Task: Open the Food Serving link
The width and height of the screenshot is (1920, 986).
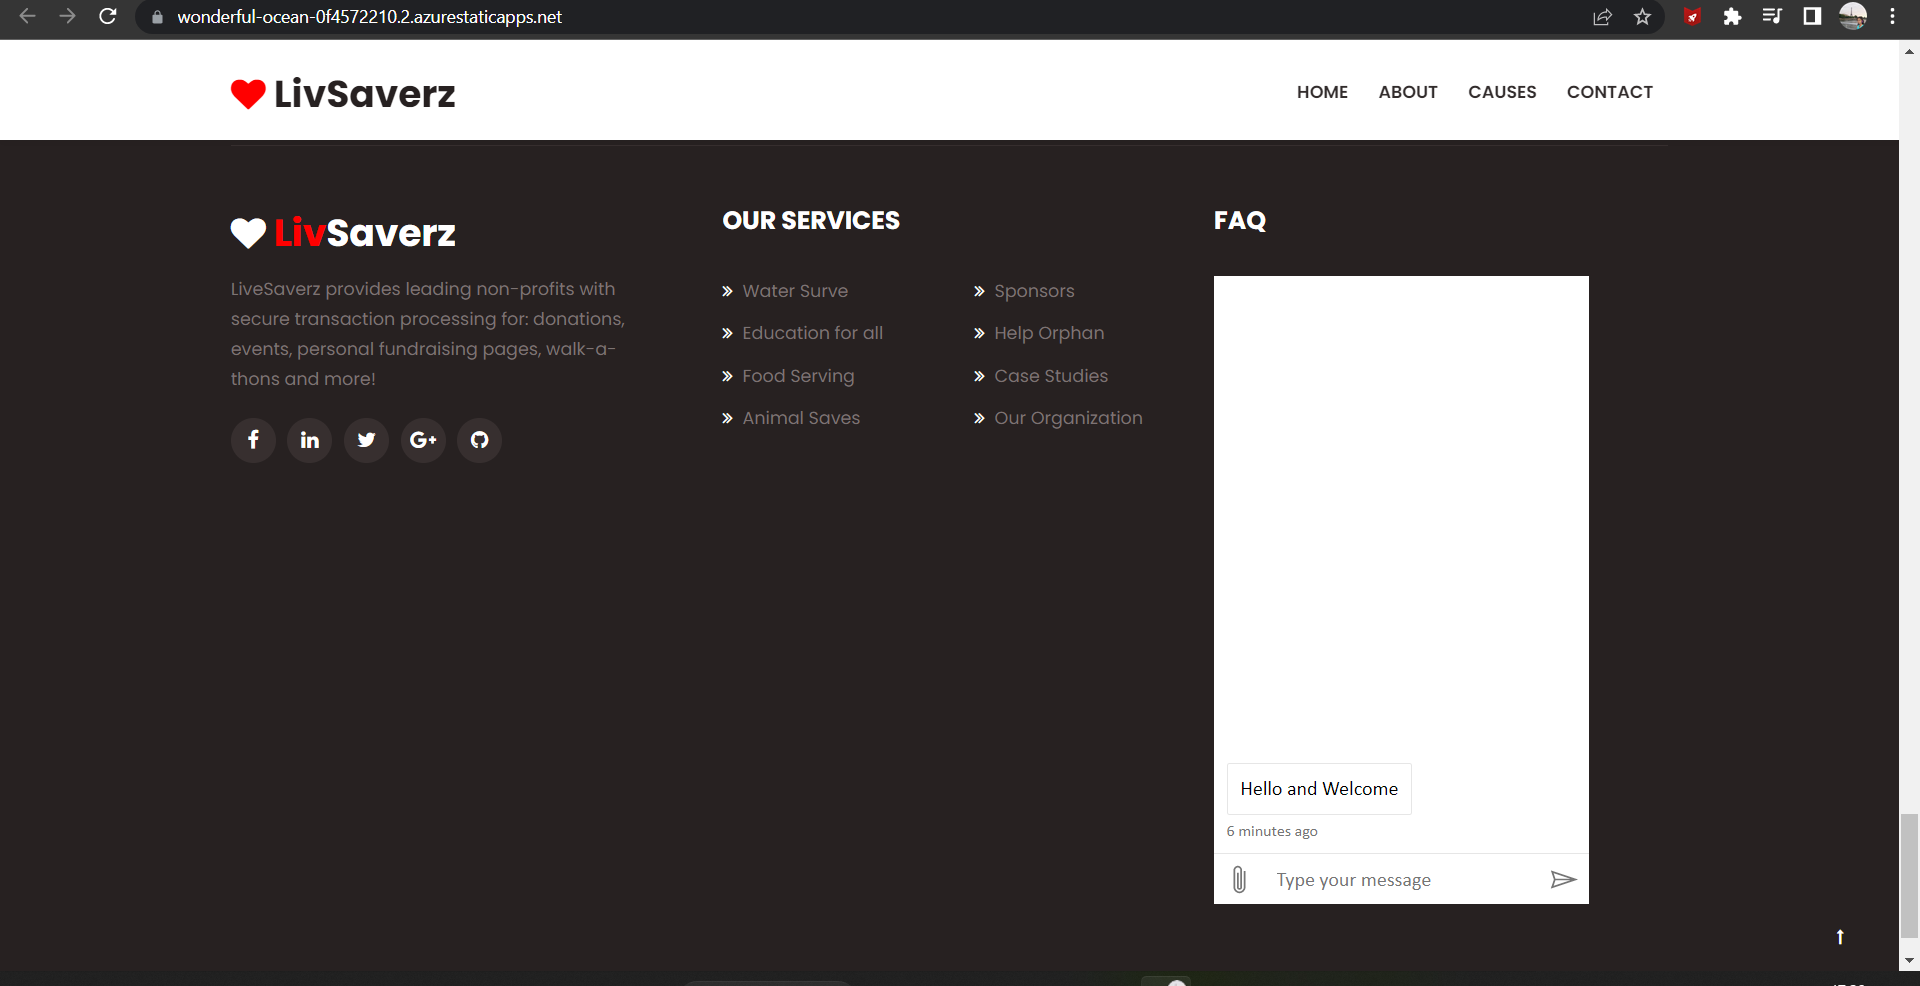Action: tap(798, 376)
